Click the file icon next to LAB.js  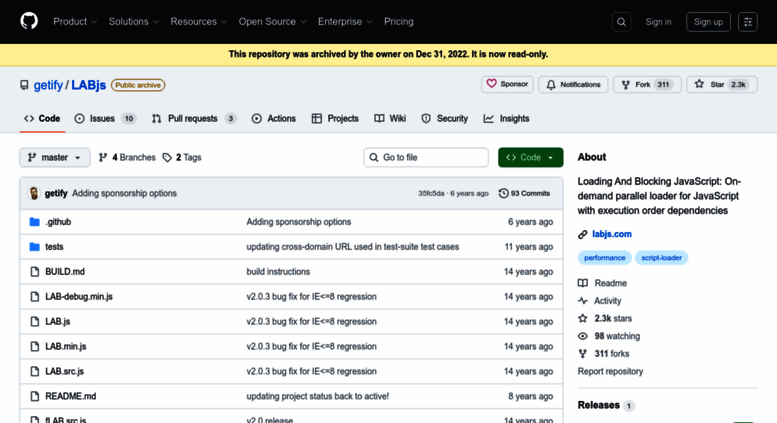(x=34, y=321)
